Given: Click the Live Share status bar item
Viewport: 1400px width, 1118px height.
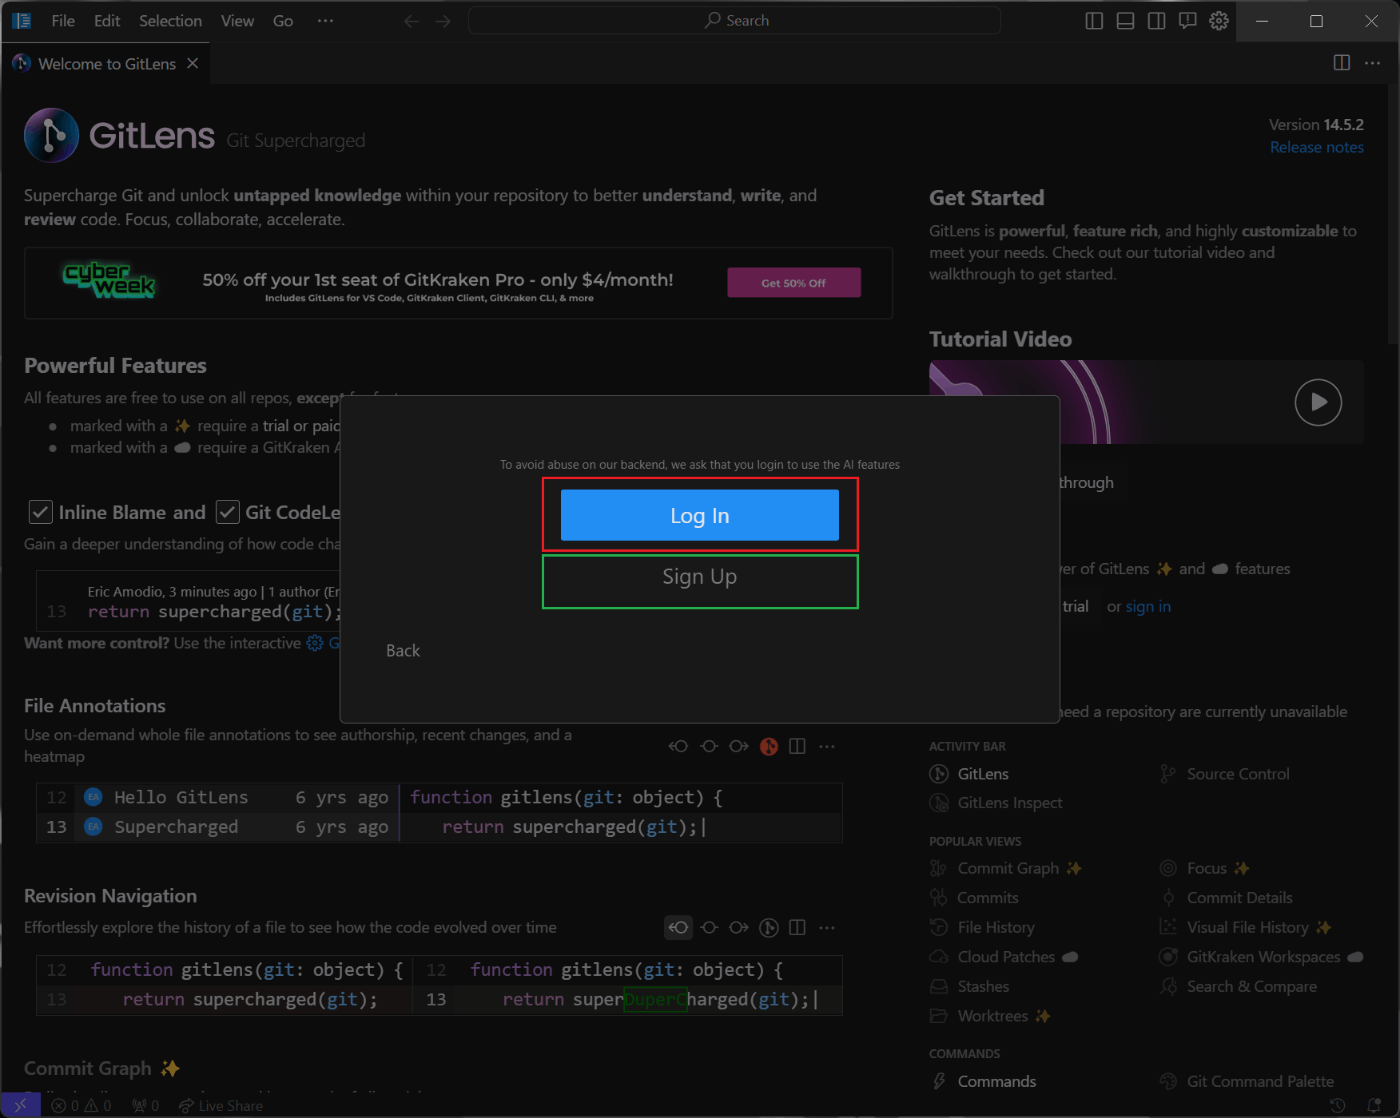Looking at the screenshot, I should click(221, 1105).
